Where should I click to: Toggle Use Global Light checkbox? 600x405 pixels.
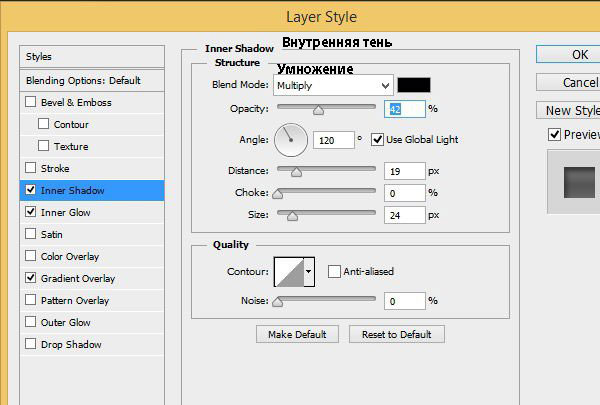(x=377, y=138)
